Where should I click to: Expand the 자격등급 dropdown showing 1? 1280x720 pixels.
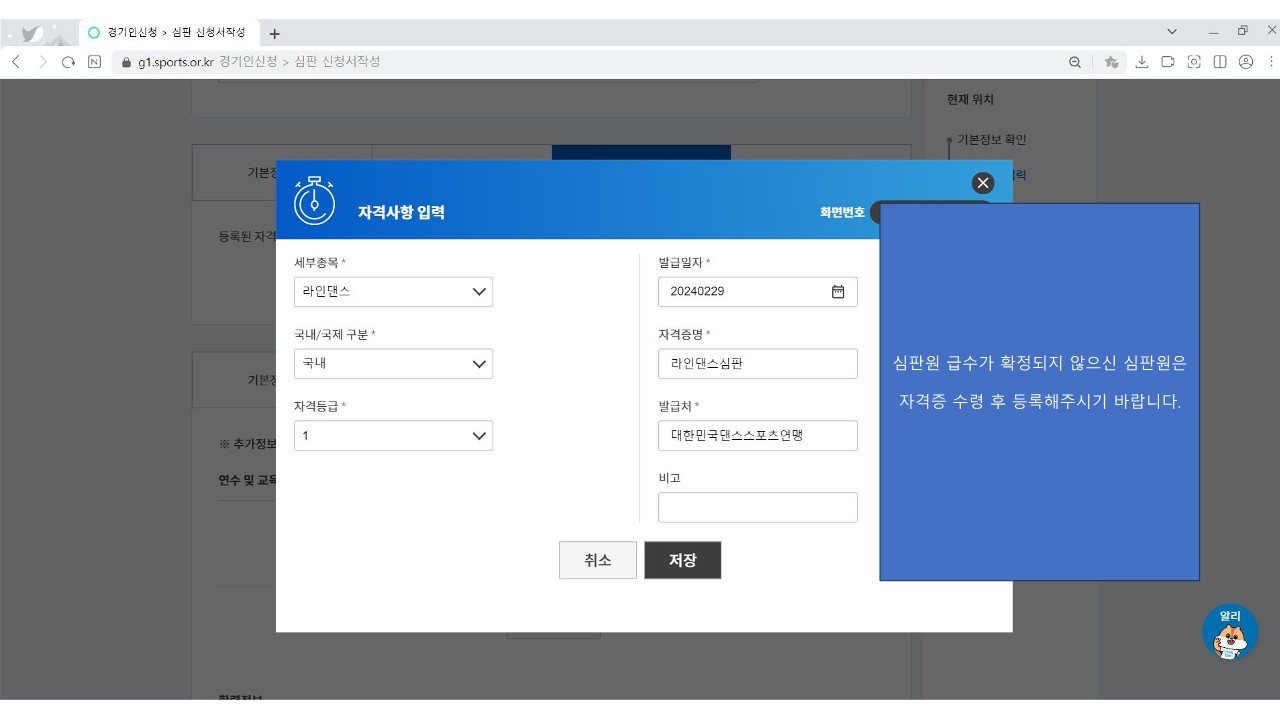coord(393,436)
